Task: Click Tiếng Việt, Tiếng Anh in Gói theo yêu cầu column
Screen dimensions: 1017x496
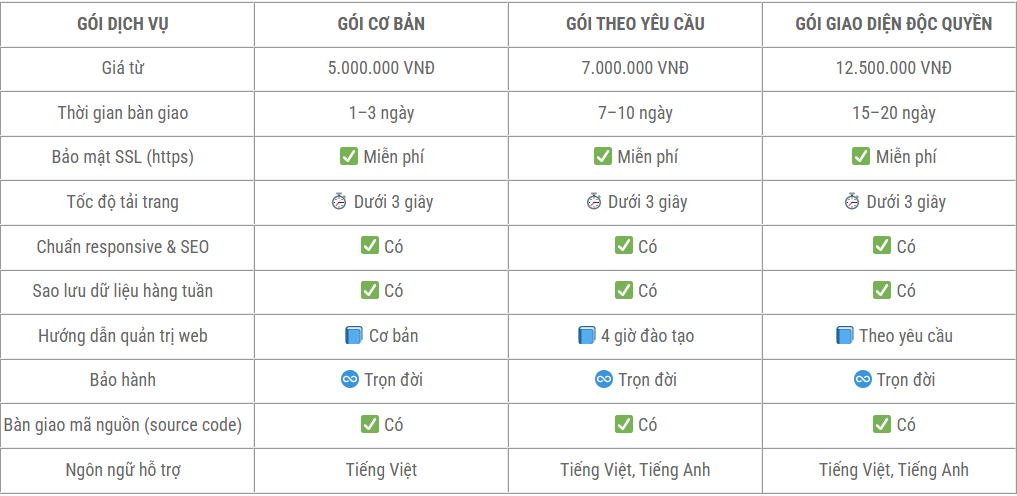Action: [x=635, y=469]
